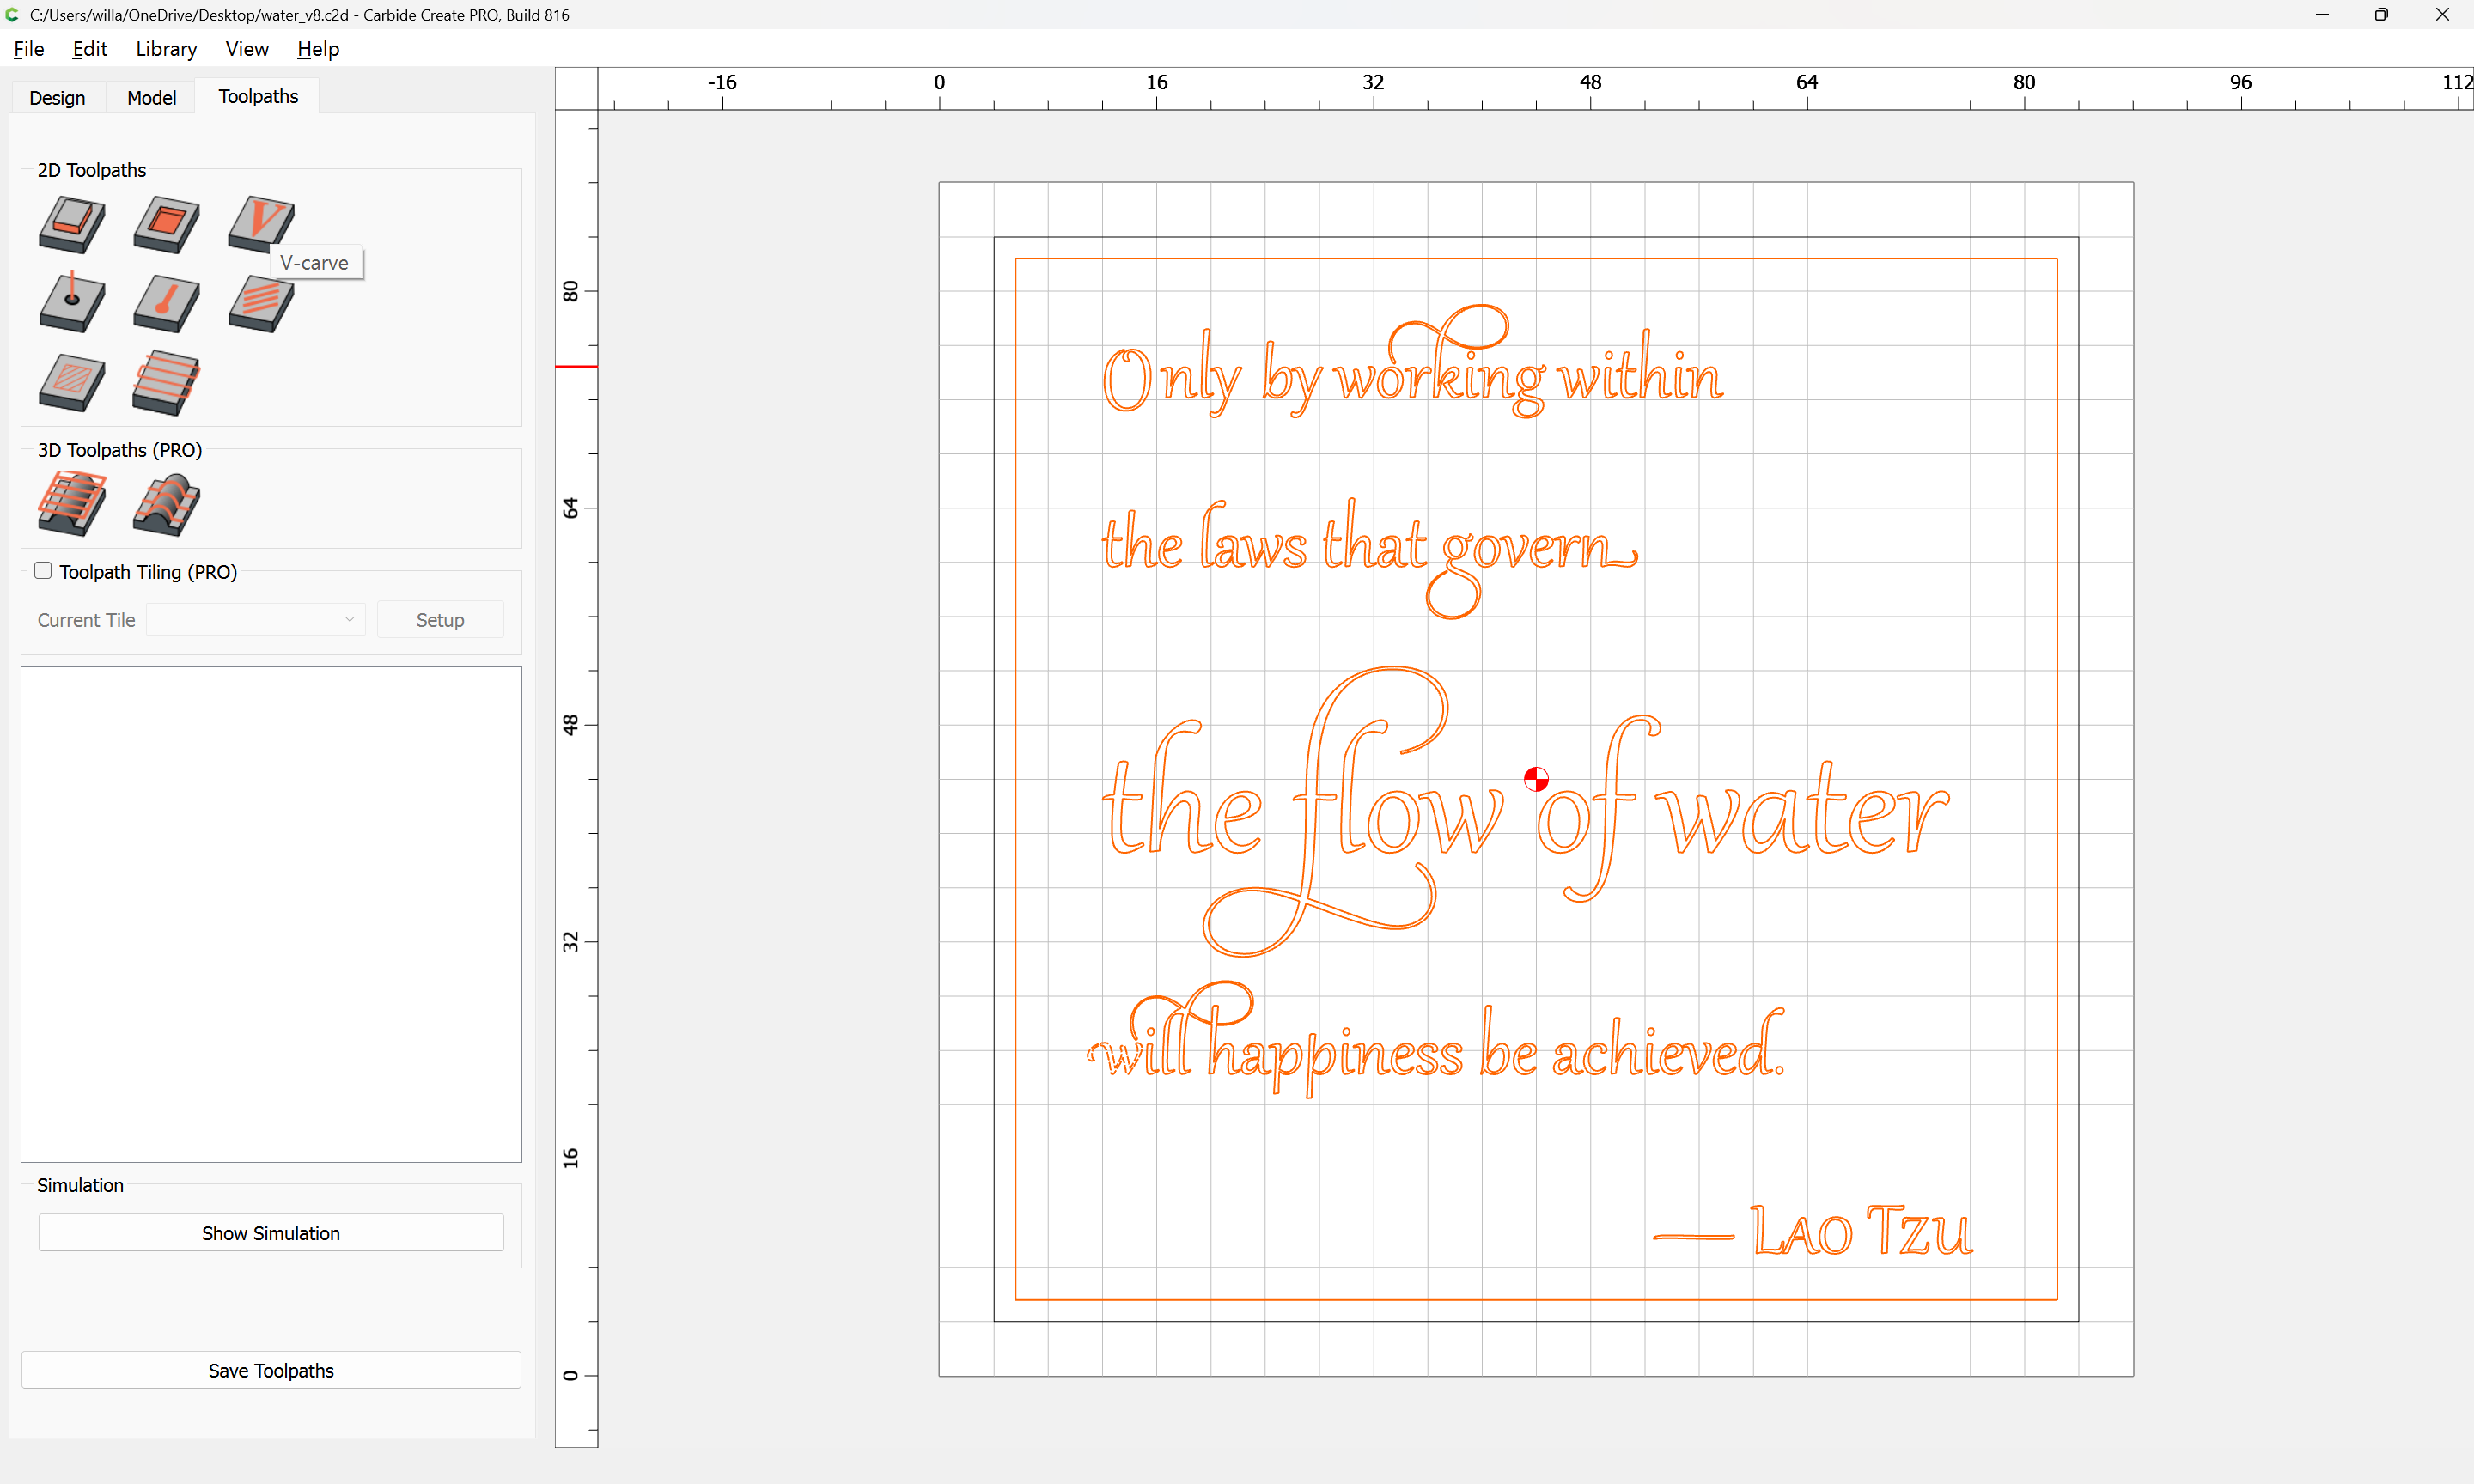Choose the Keyhole toolpath icon
The width and height of the screenshot is (2474, 1484).
pos(166,304)
